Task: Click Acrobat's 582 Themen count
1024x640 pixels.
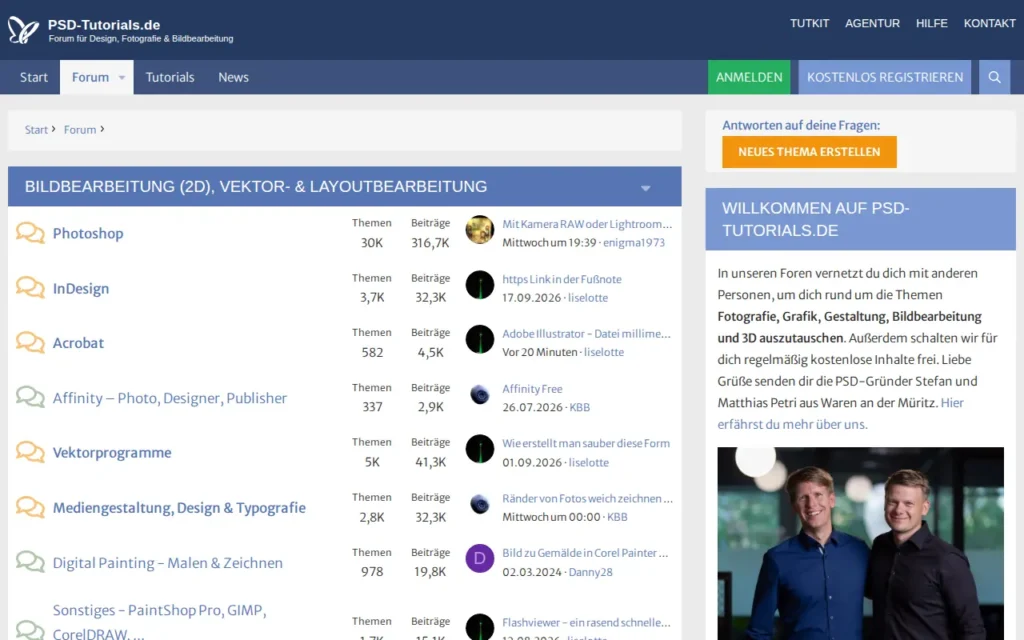Action: coord(372,353)
